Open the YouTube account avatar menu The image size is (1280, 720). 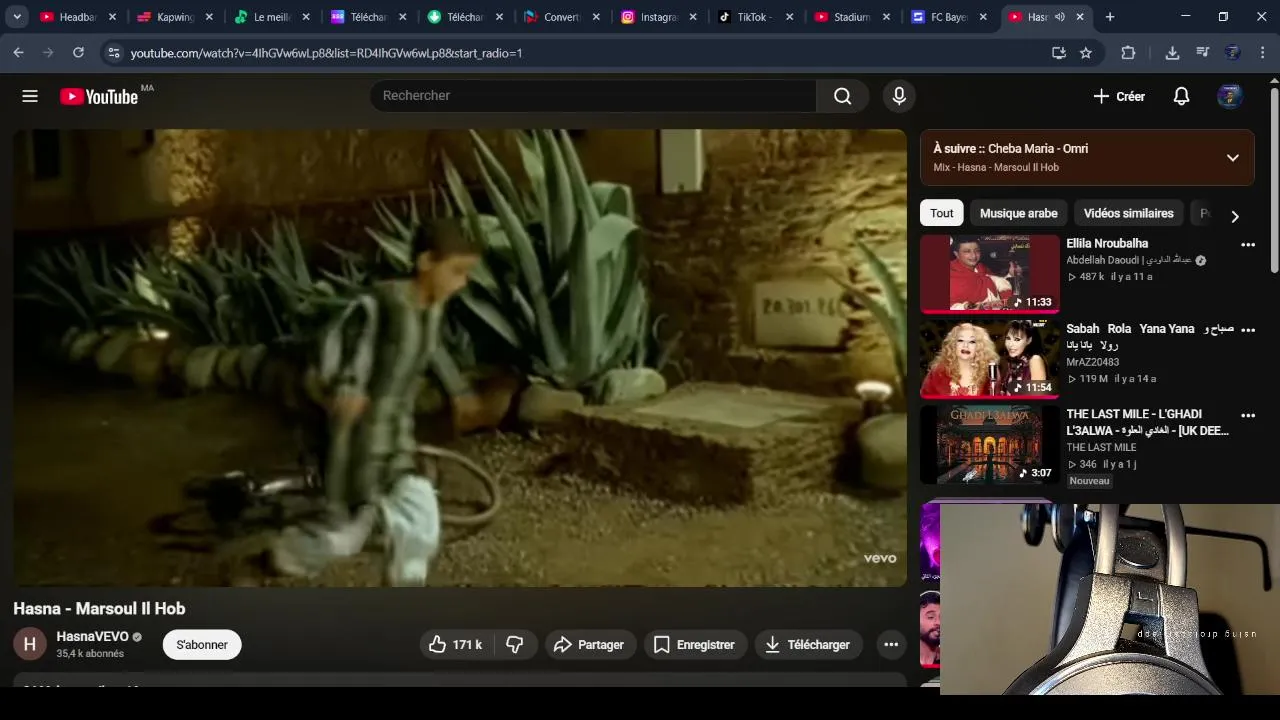(1230, 96)
